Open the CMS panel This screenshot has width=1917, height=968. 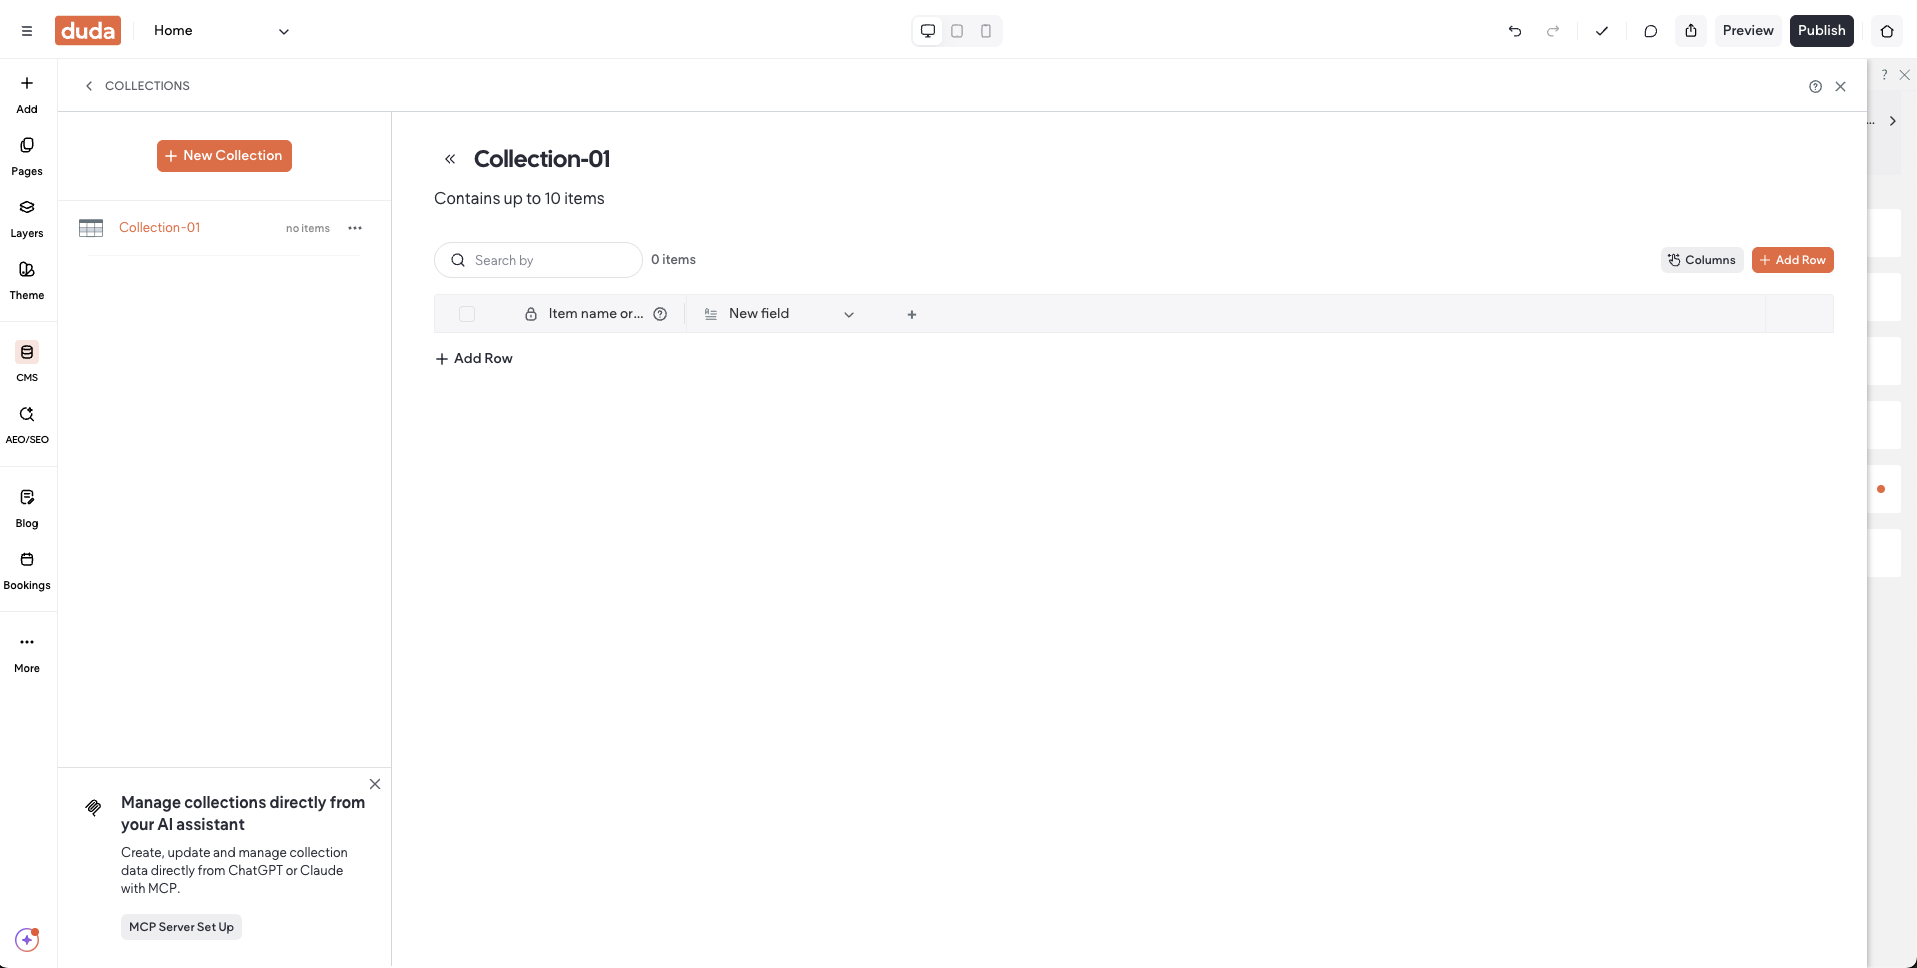click(x=27, y=363)
